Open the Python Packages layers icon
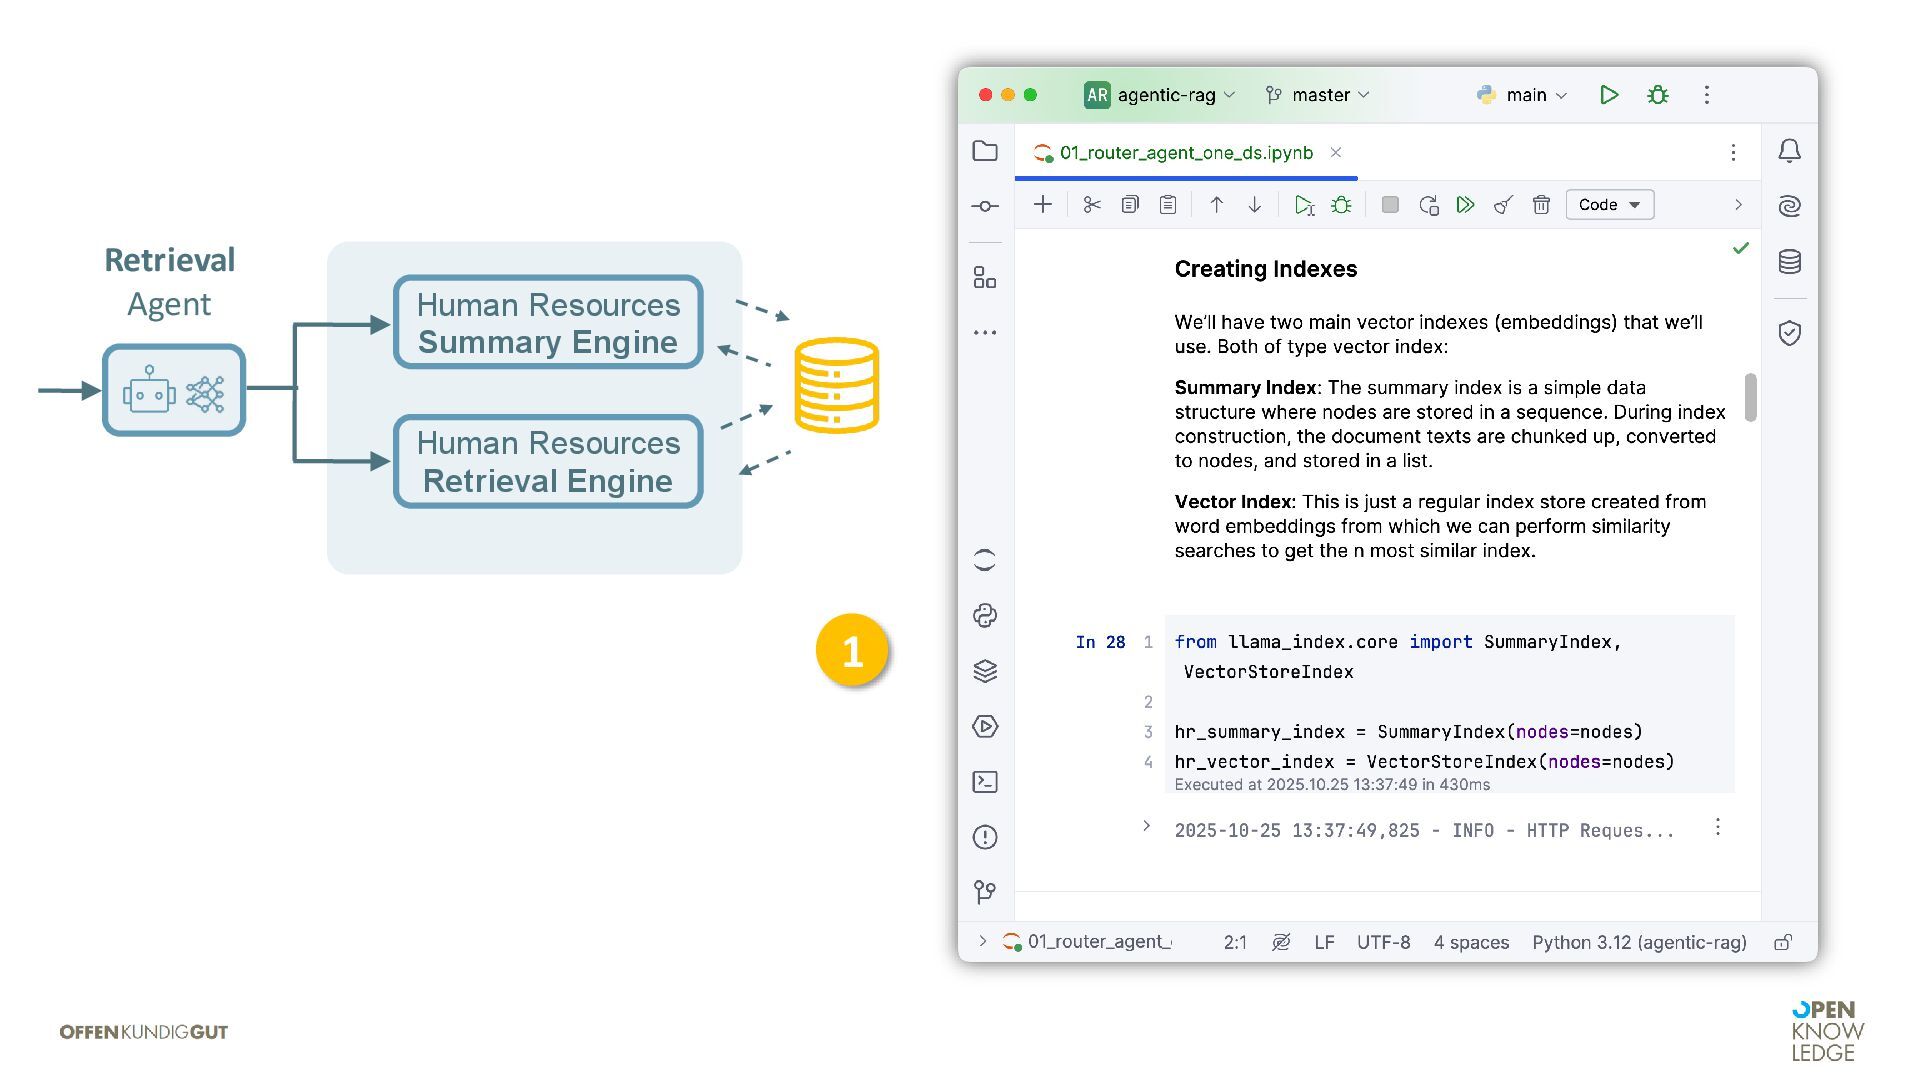Viewport: 1920px width, 1080px height. click(x=985, y=671)
